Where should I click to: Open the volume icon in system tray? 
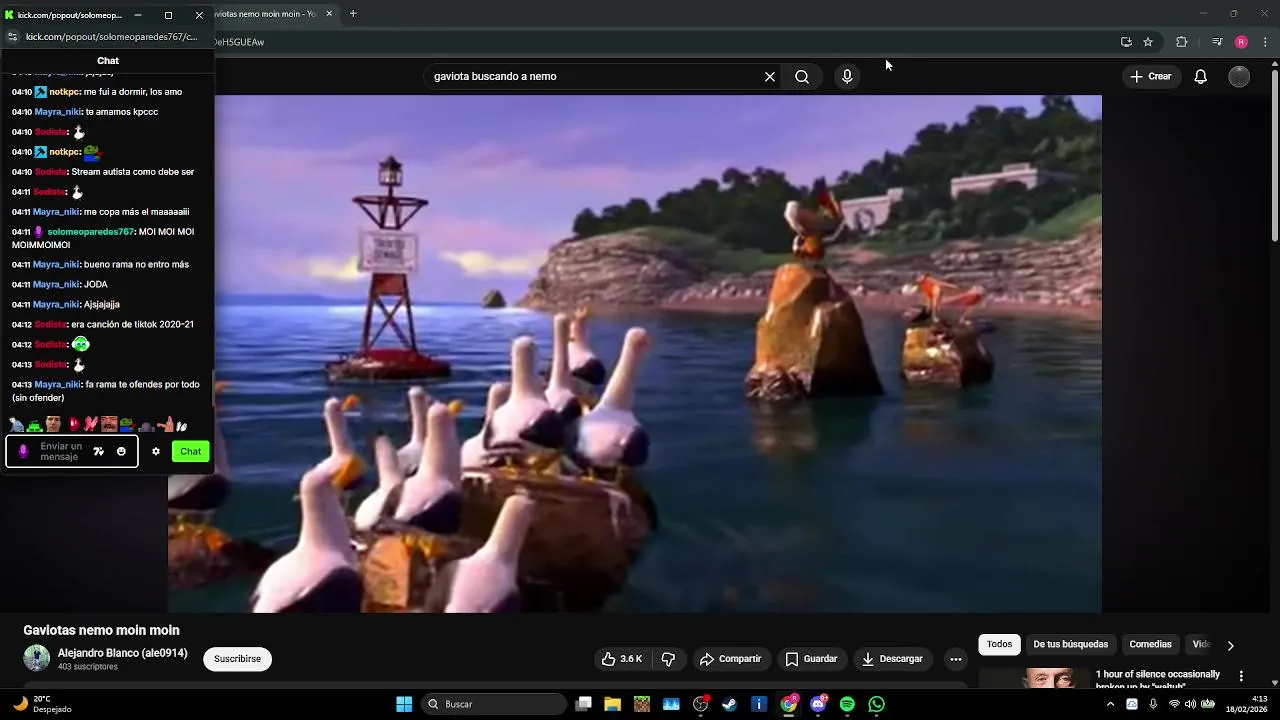click(x=1190, y=704)
